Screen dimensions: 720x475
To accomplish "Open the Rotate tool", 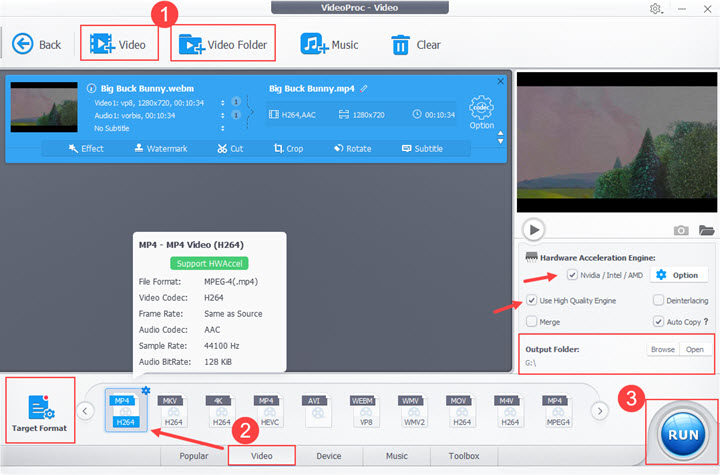I will pos(353,148).
